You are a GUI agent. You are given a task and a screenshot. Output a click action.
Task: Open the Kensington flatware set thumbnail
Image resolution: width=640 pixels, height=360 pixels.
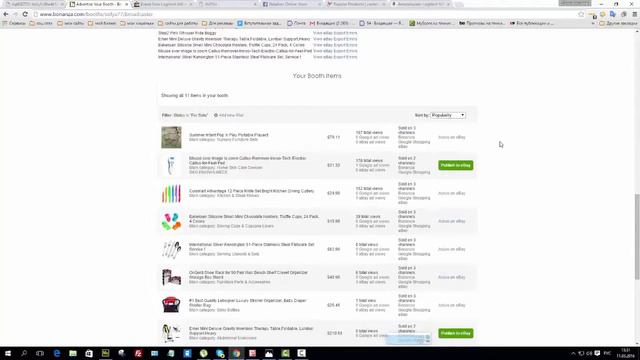tap(171, 249)
